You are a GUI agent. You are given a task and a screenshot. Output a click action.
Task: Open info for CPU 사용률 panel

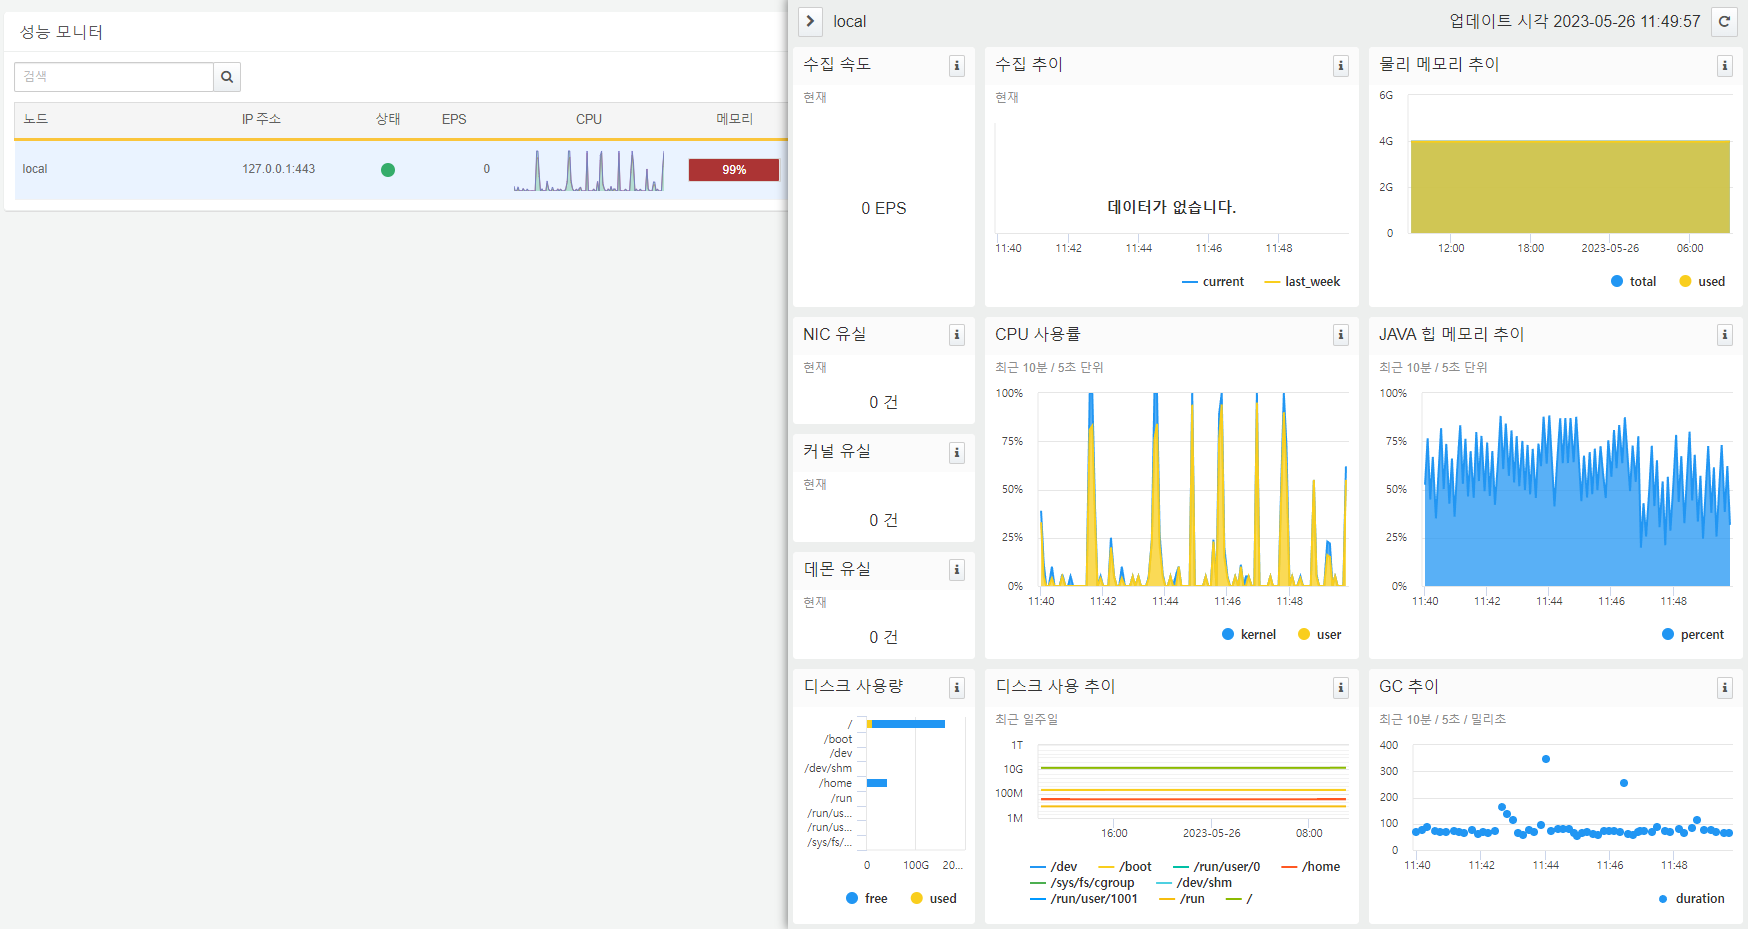tap(1341, 335)
